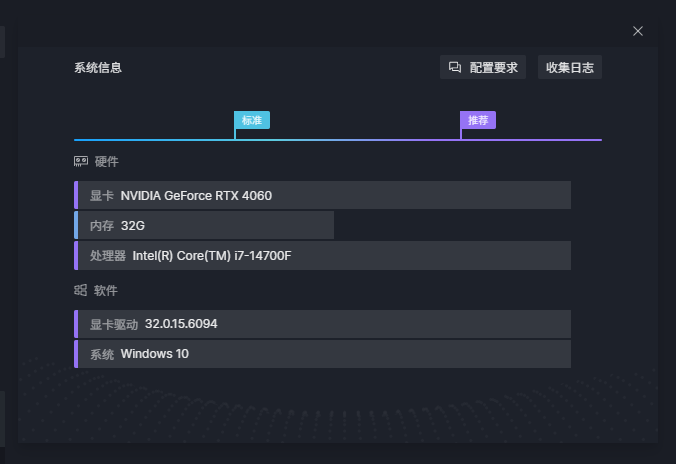The height and width of the screenshot is (464, 676).
Task: Click the 显卡驱动 32.0.15.6094 row
Action: [x=322, y=324]
